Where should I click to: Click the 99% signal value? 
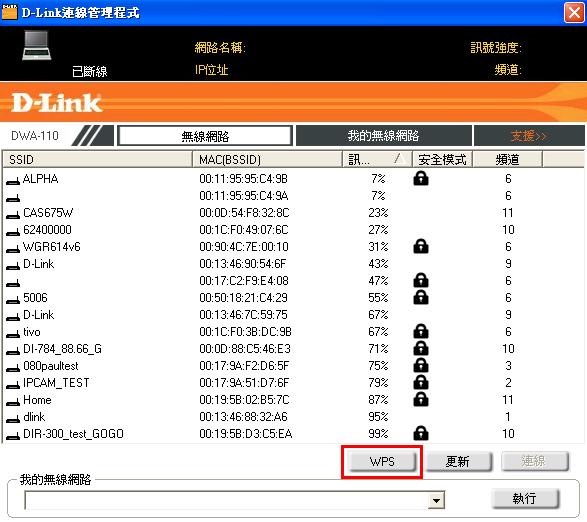pos(378,434)
